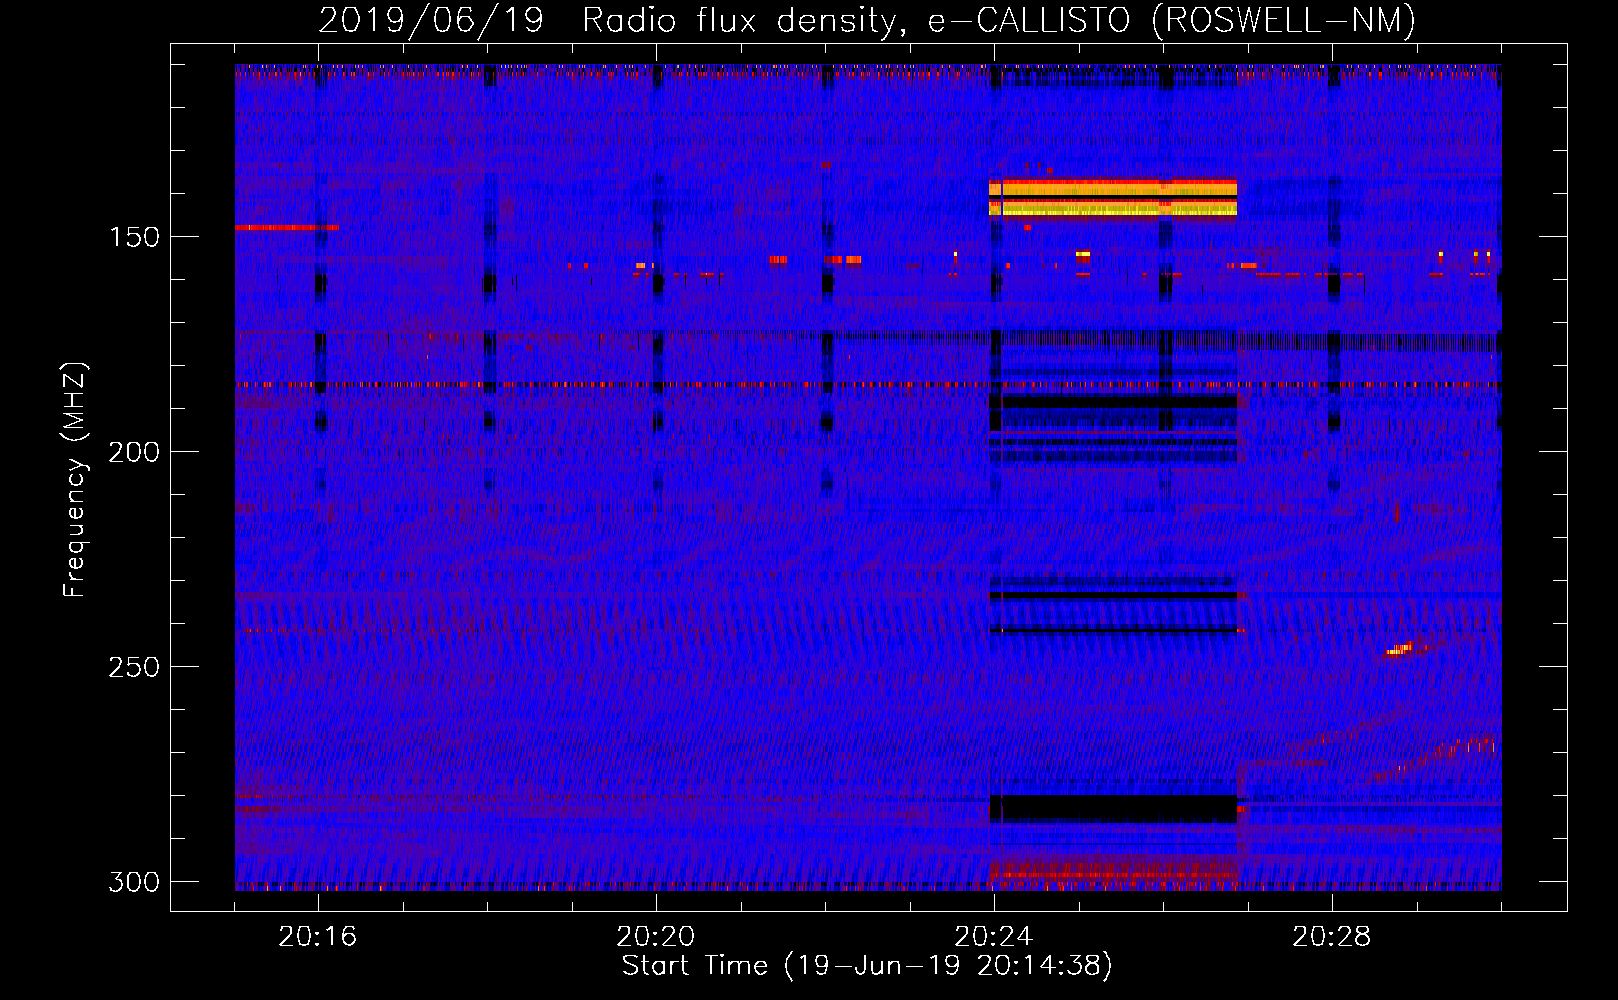Click the 'Start Time (19-Jun-19 20:14:38)' label
This screenshot has height=1000, width=1618.
[867, 966]
